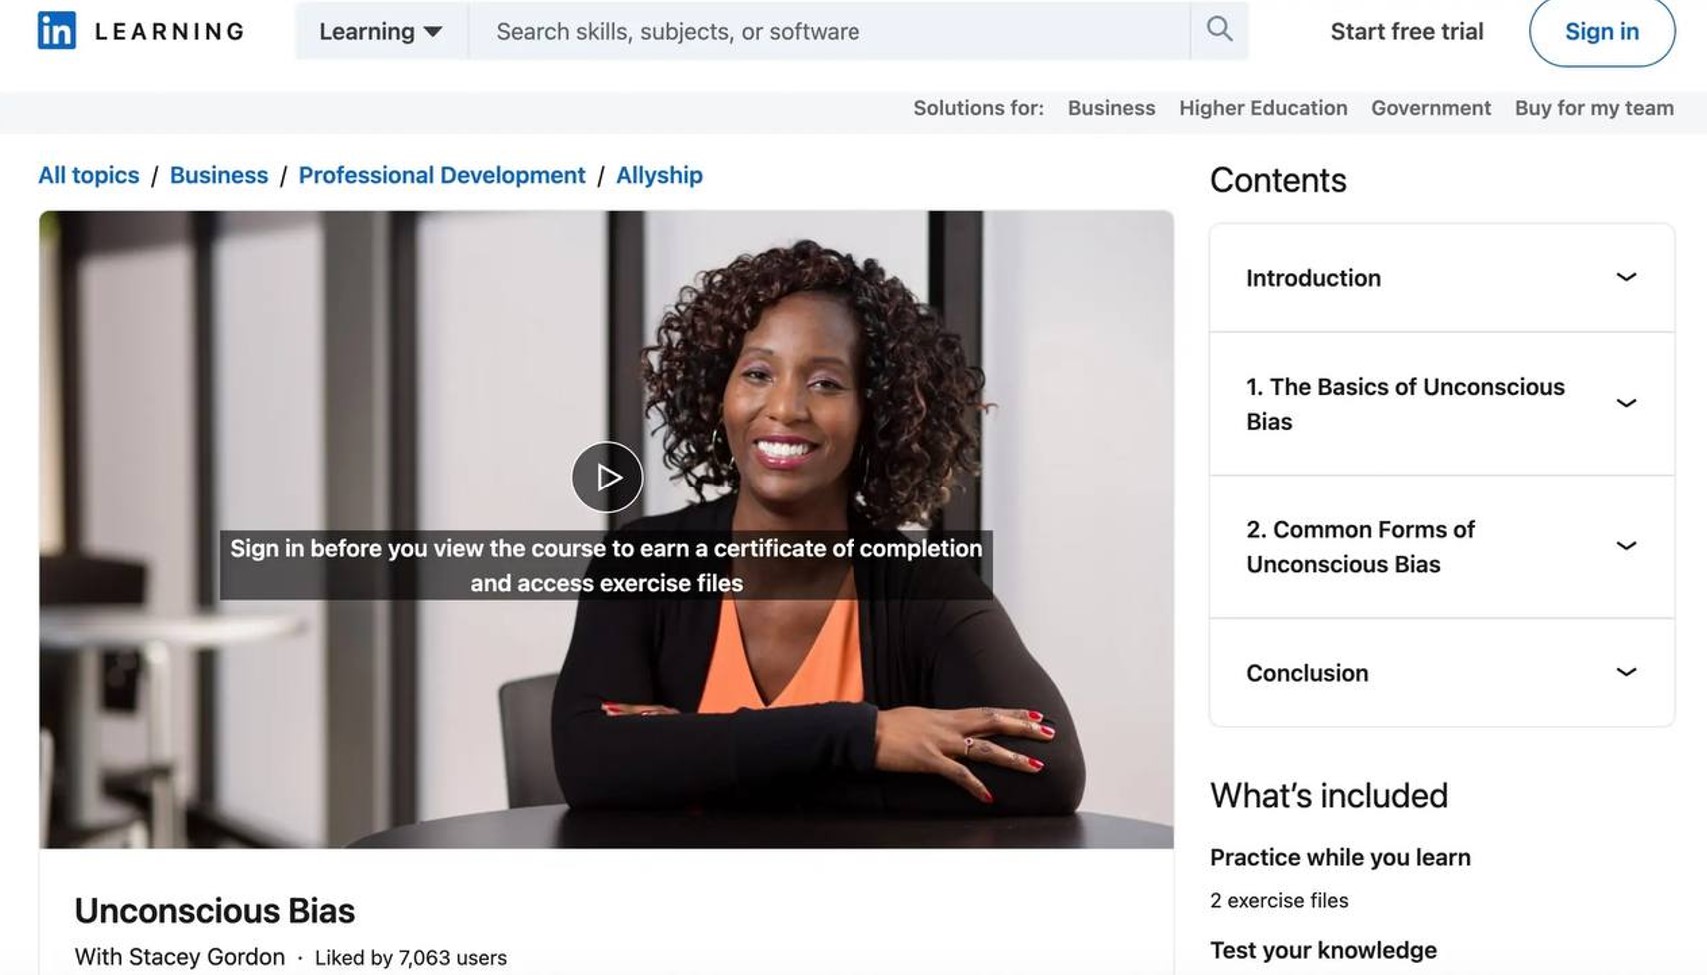Focus the search skills input field
The image size is (1707, 975).
coord(829,31)
